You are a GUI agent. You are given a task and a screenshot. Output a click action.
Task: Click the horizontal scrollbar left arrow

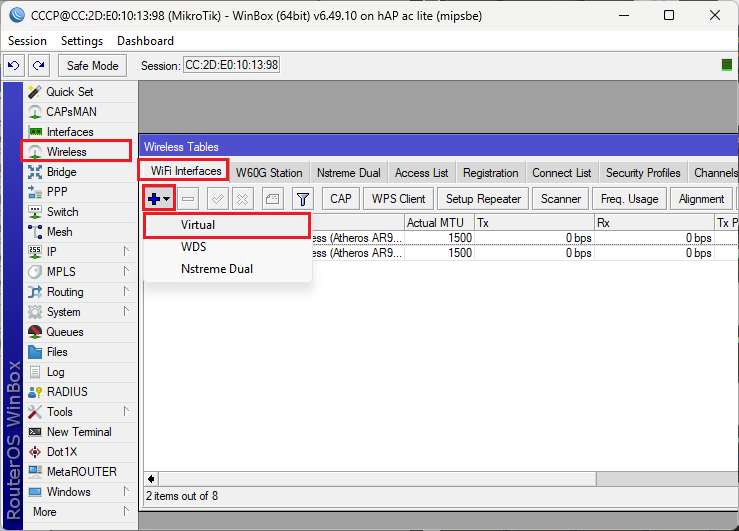151,479
